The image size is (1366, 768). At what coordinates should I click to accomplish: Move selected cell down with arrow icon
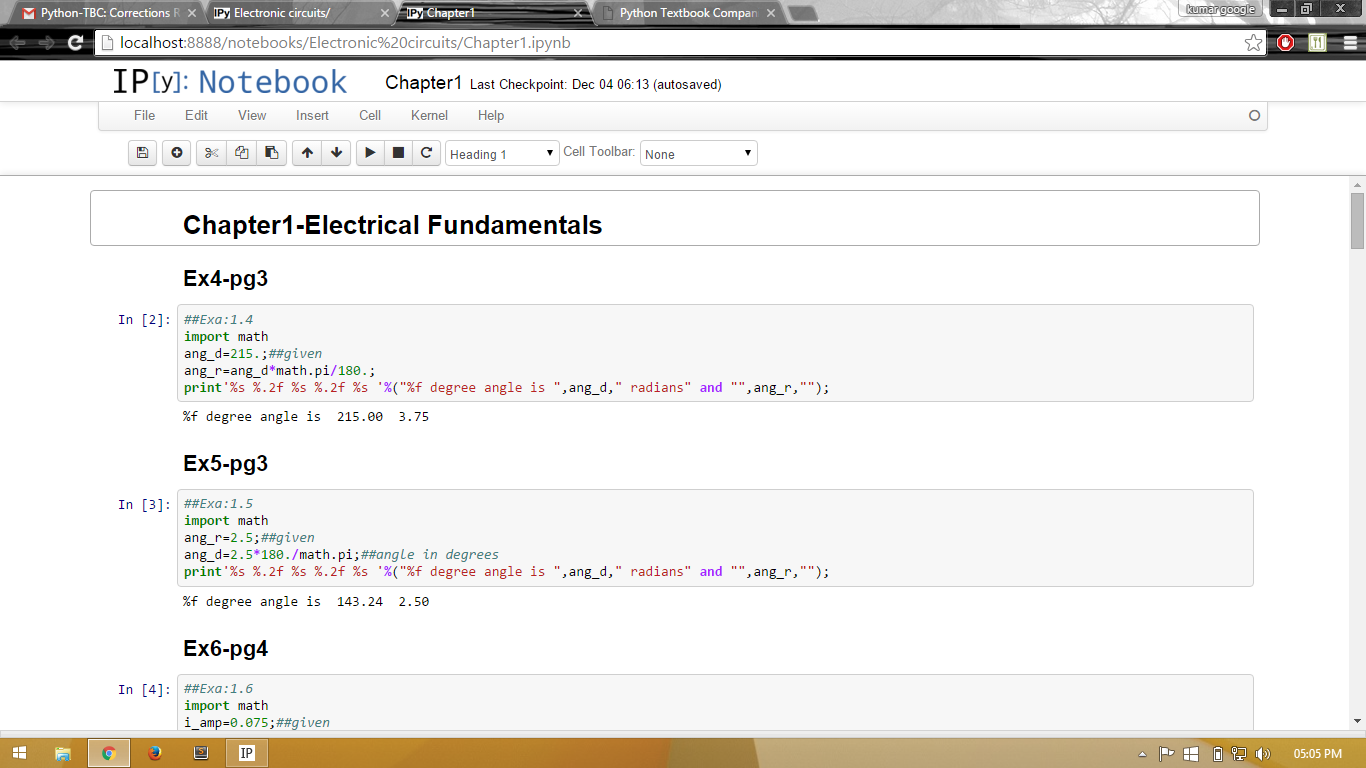tap(336, 153)
